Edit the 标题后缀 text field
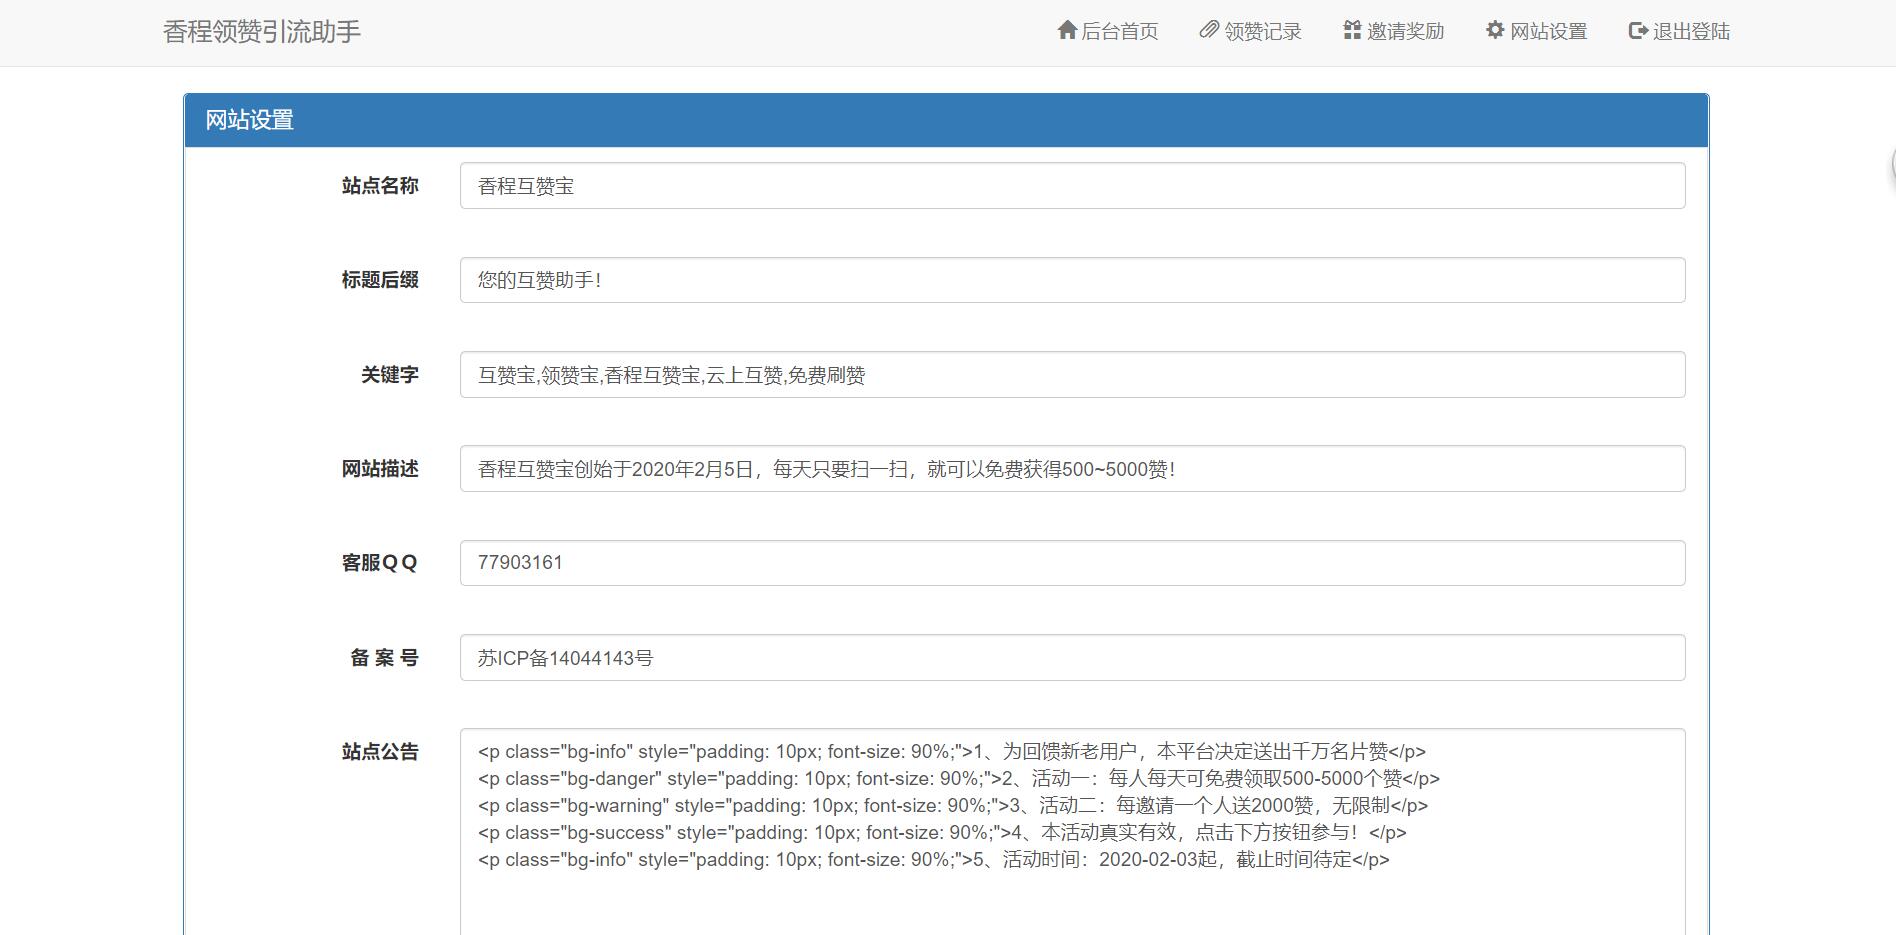 pos(1070,280)
